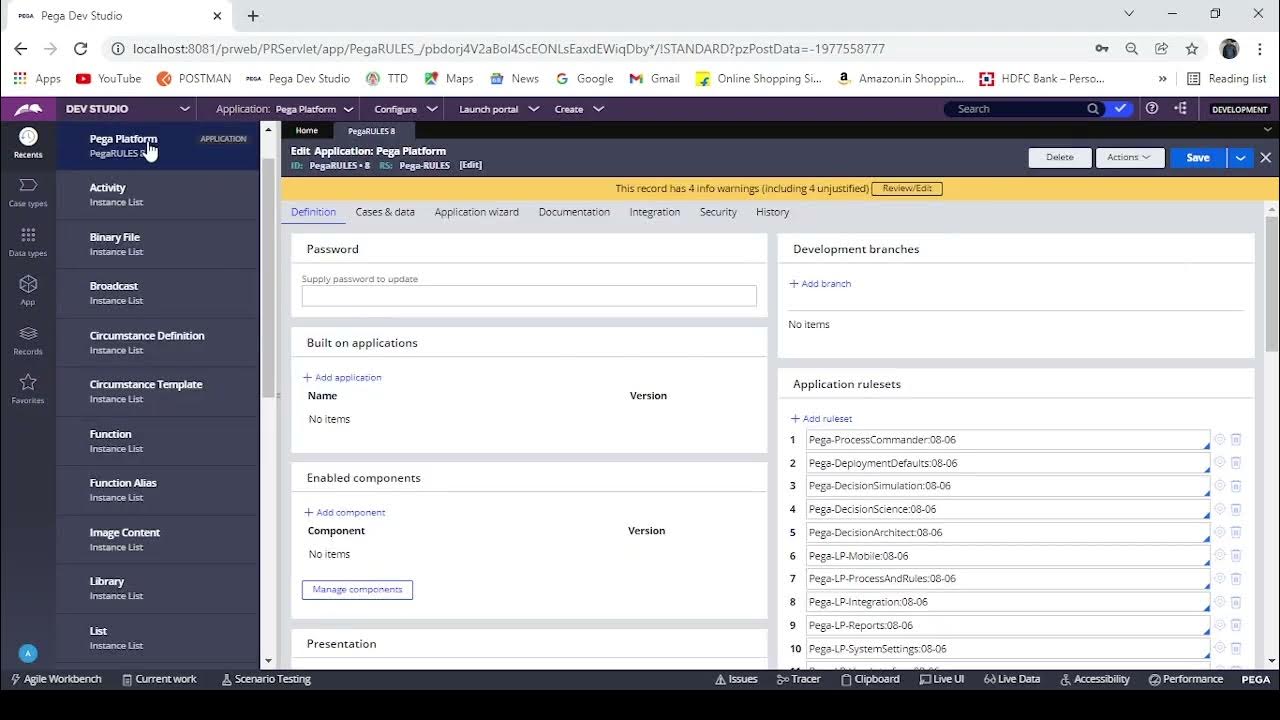Open the App explorer icon

[x=28, y=291]
